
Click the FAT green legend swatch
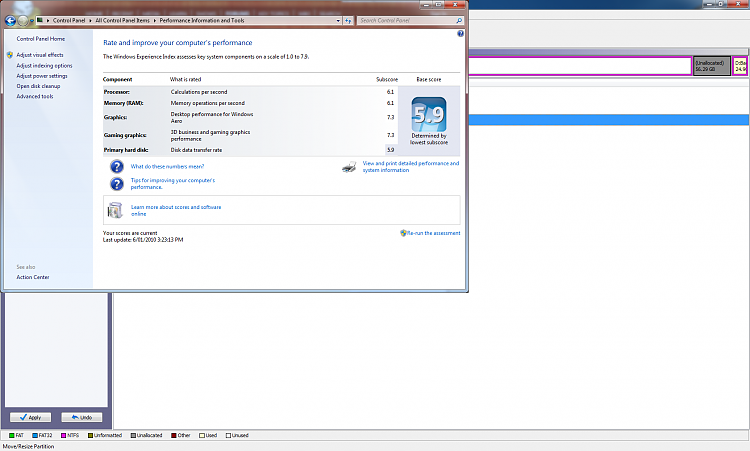[11, 436]
